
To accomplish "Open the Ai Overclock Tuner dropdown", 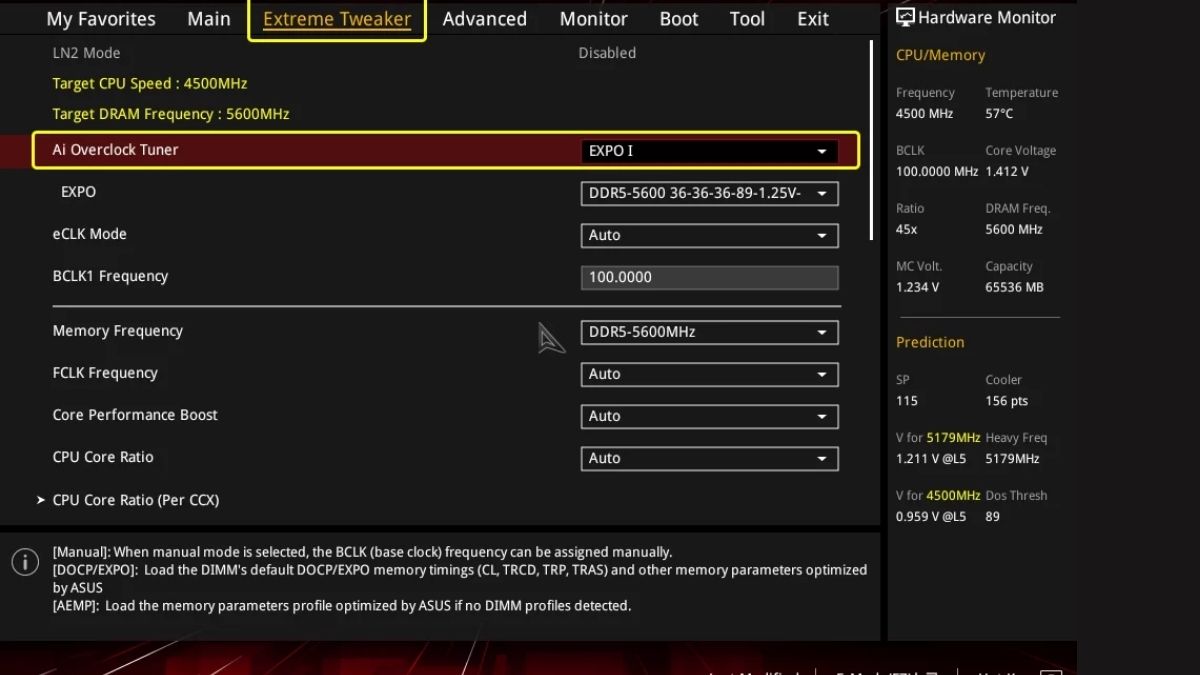I will click(x=709, y=151).
